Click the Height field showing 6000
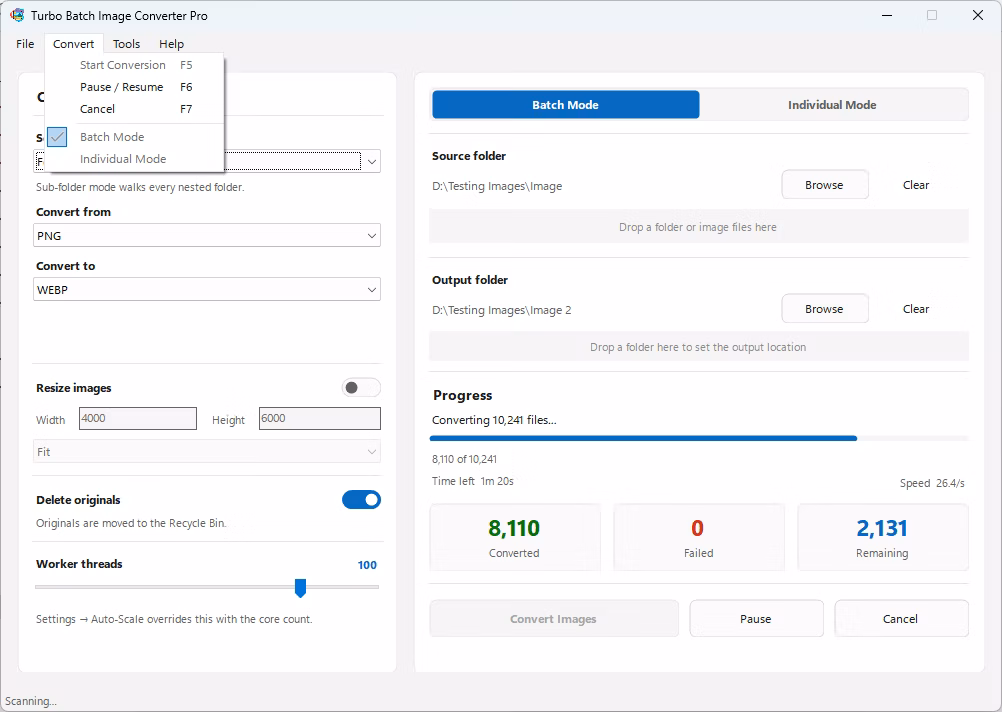1002x712 pixels. tap(320, 419)
